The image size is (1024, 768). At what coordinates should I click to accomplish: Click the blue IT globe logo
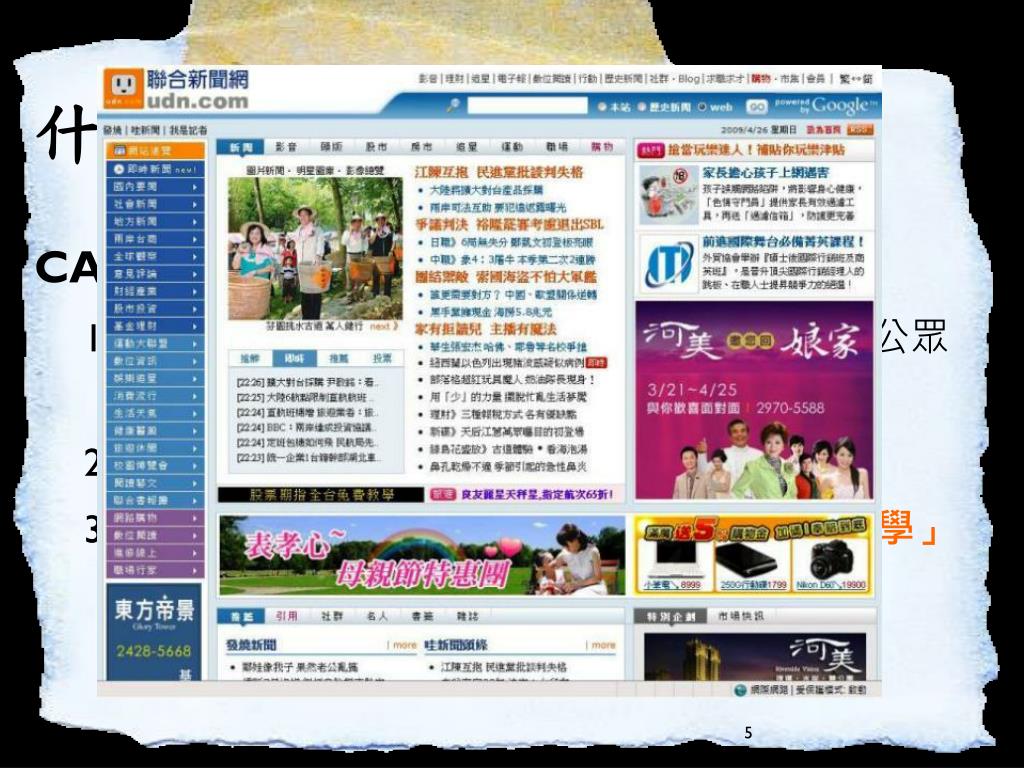click(x=668, y=263)
